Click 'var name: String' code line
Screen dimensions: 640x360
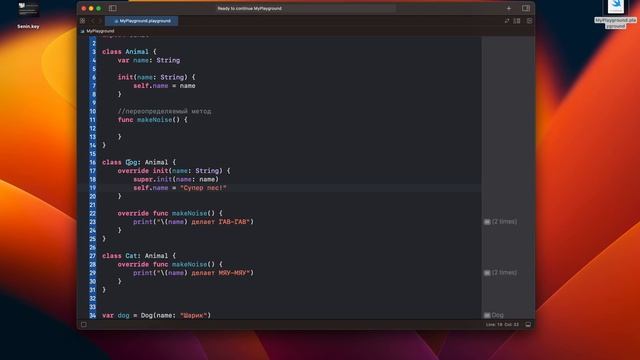coord(149,60)
